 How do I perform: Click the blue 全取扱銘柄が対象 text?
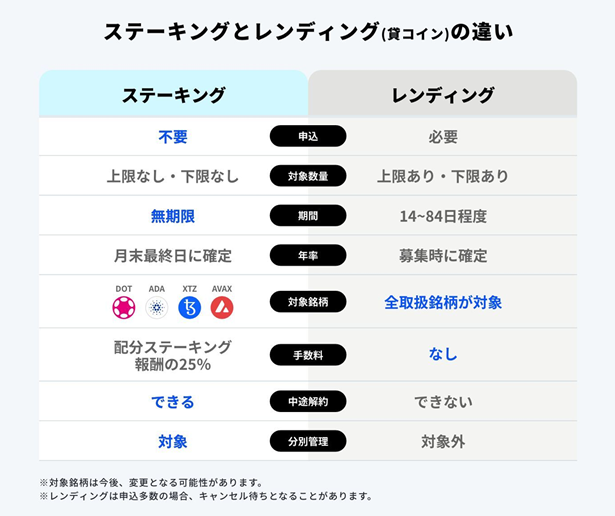(x=443, y=302)
